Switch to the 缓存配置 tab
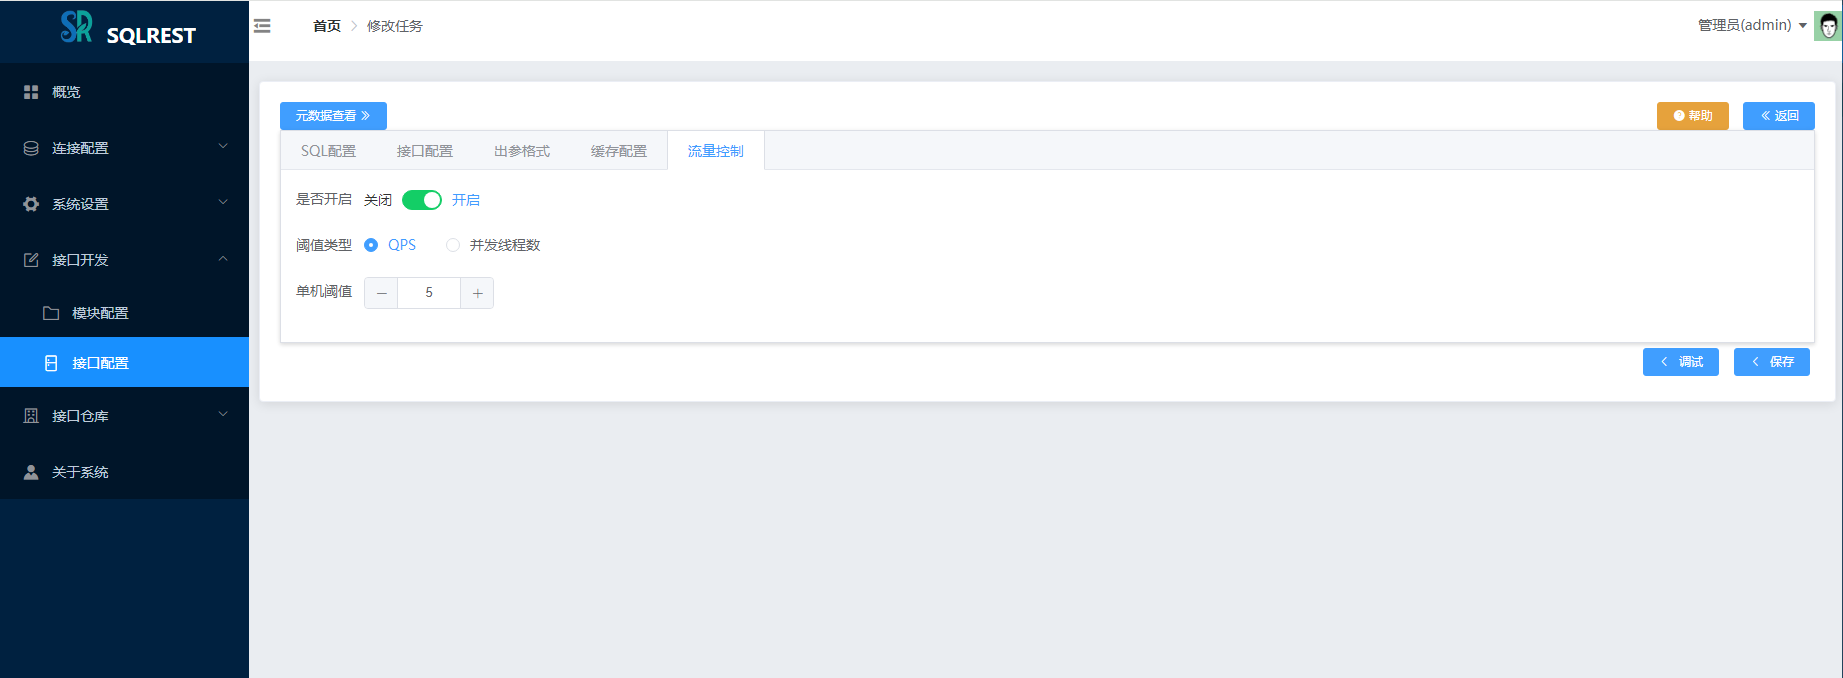 click(619, 151)
